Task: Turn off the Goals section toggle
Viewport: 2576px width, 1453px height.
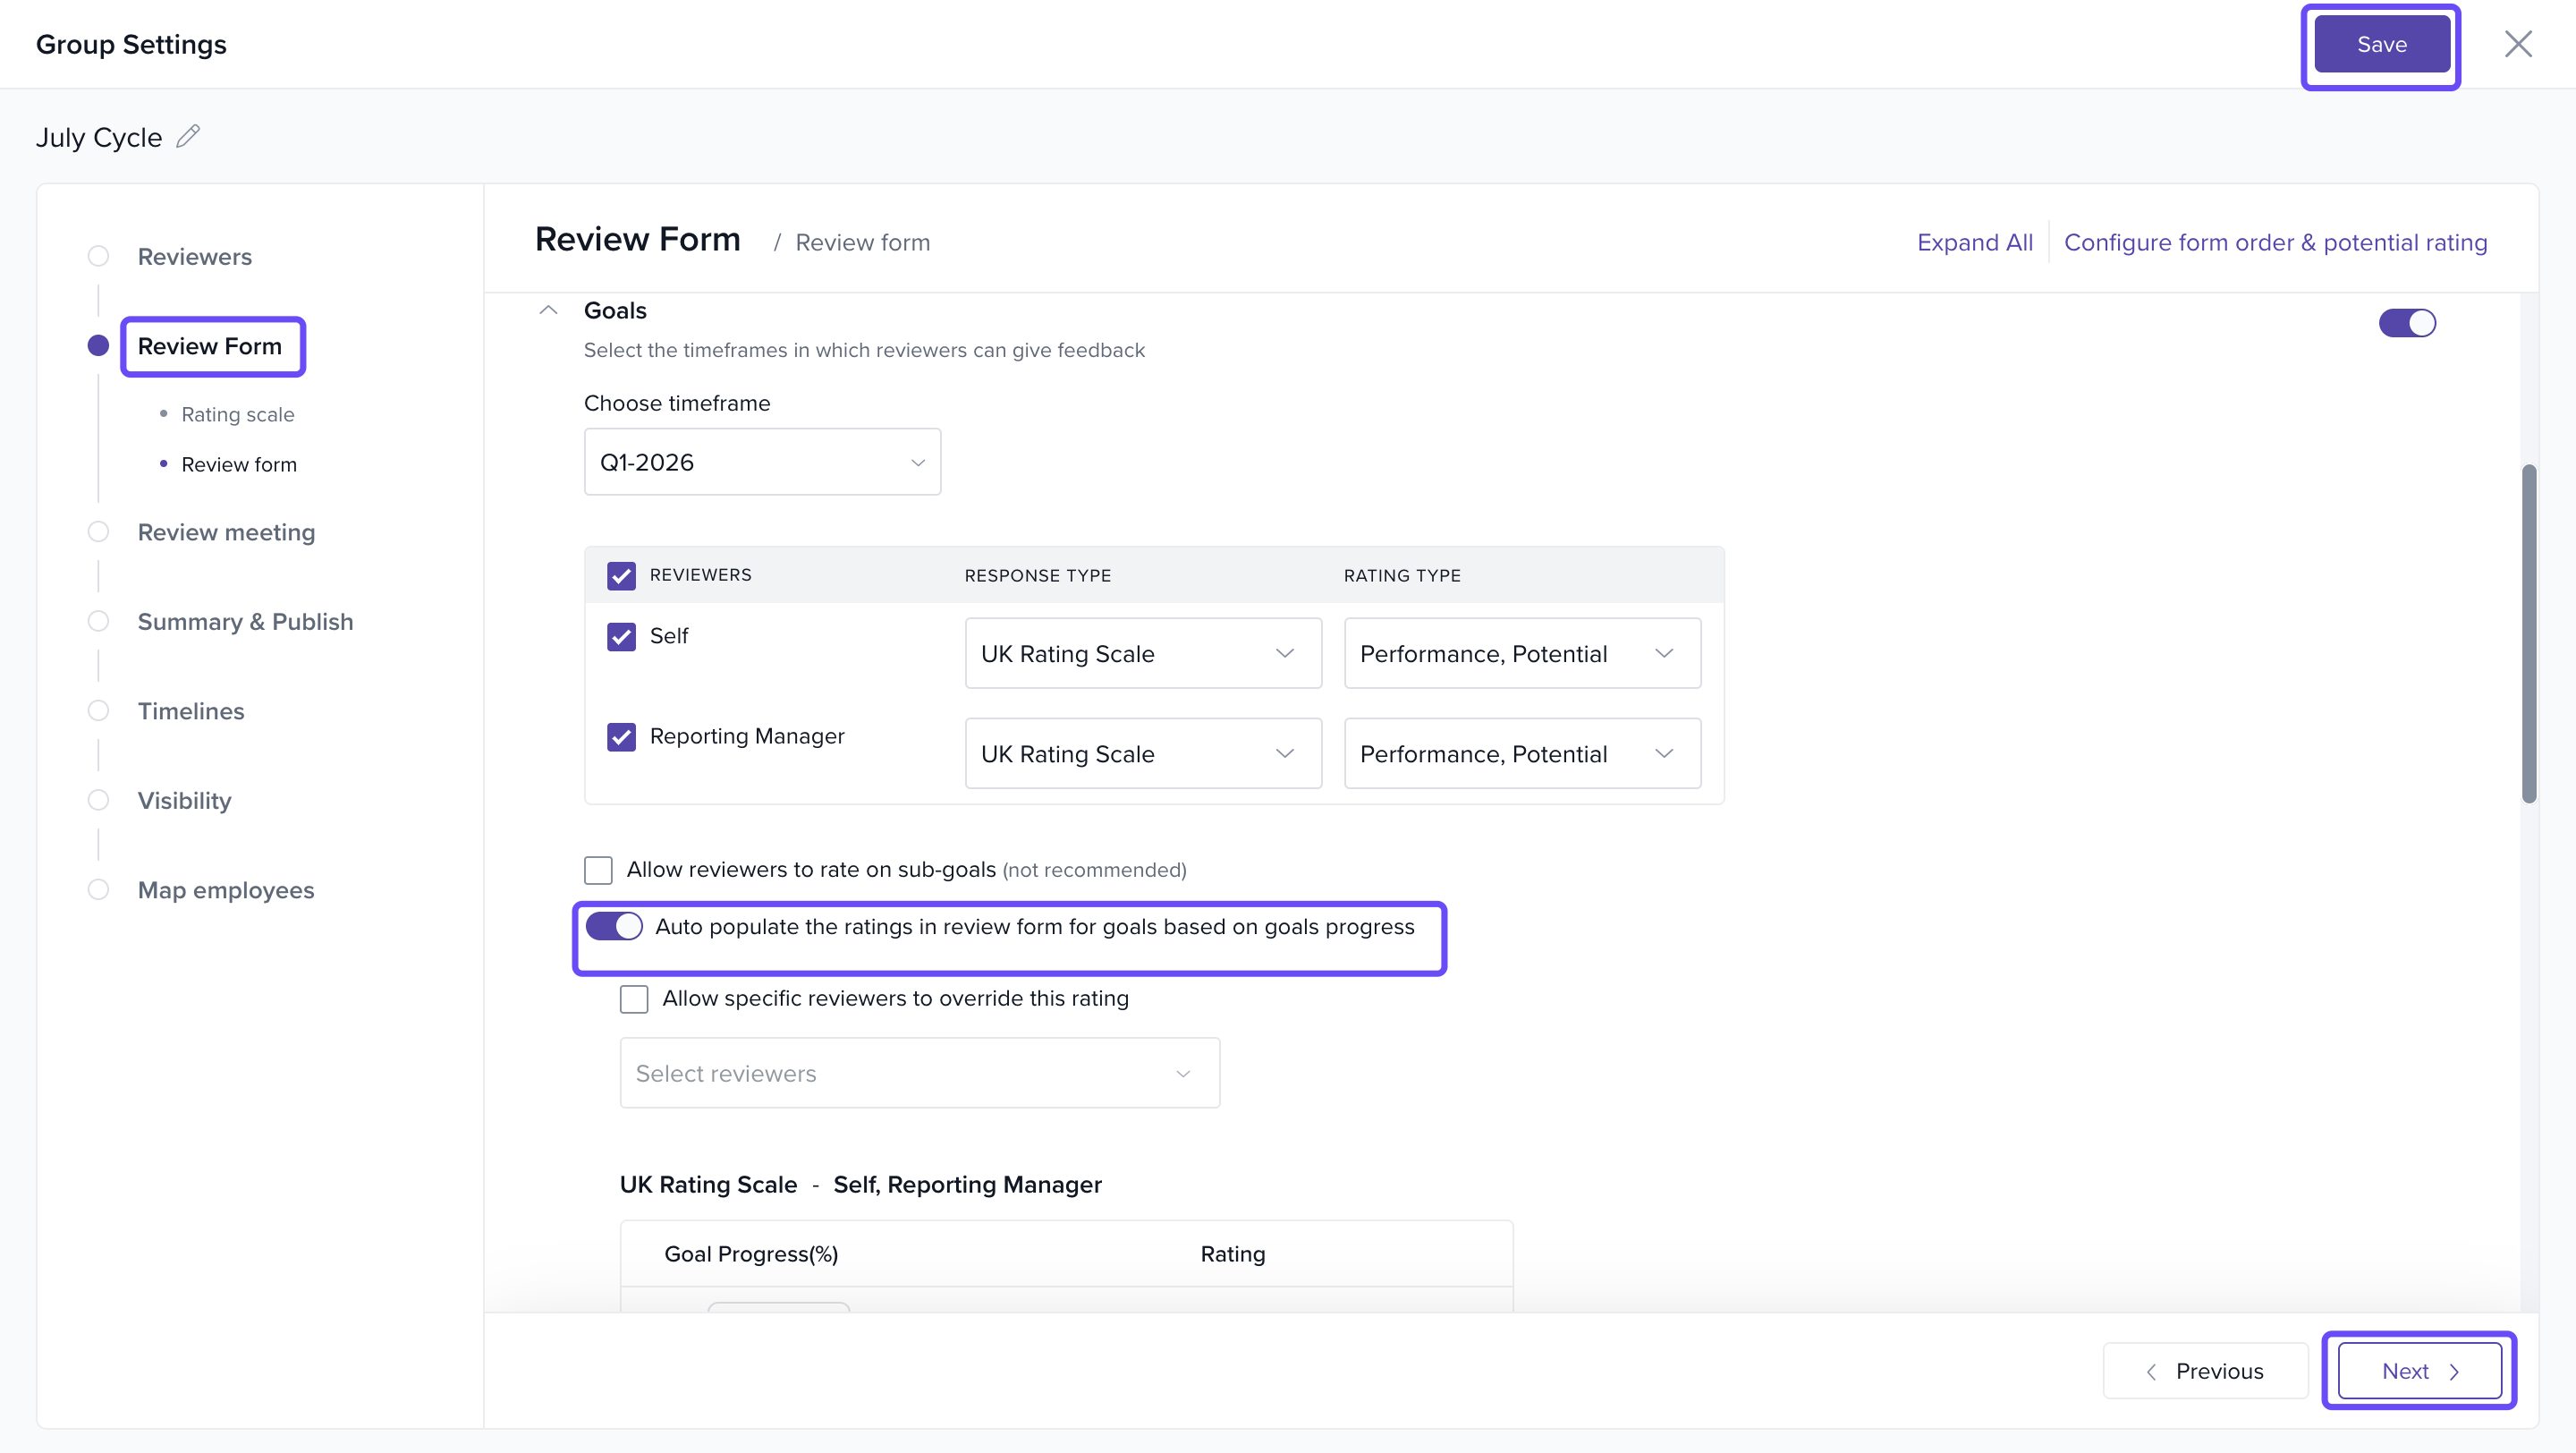Action: 2406,323
